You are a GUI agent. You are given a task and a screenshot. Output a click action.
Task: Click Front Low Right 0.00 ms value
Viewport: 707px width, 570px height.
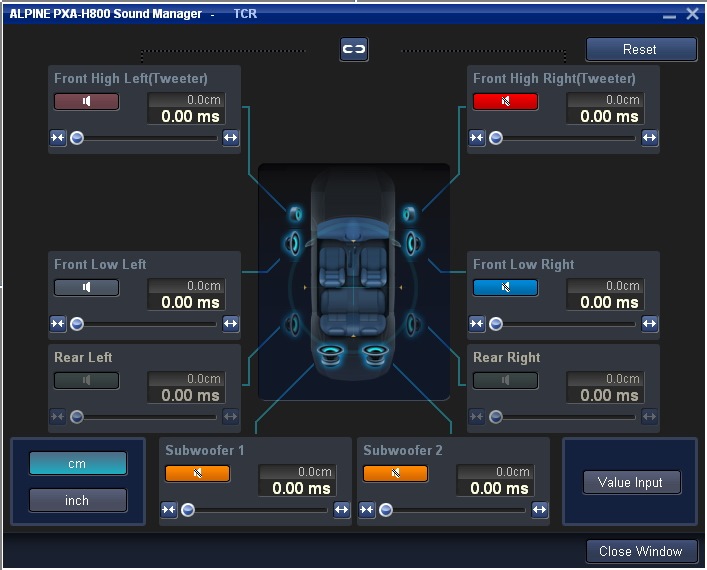(609, 302)
